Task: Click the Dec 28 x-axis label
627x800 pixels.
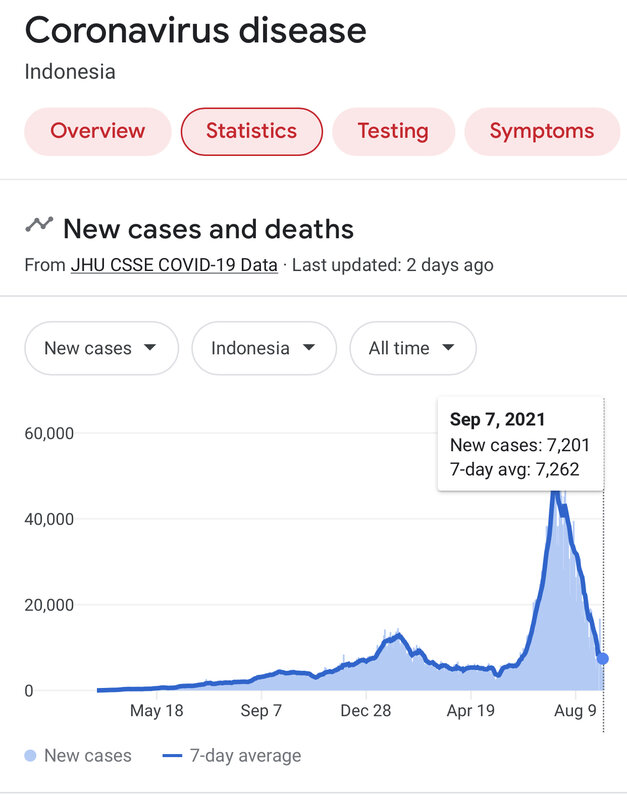Action: tap(365, 711)
